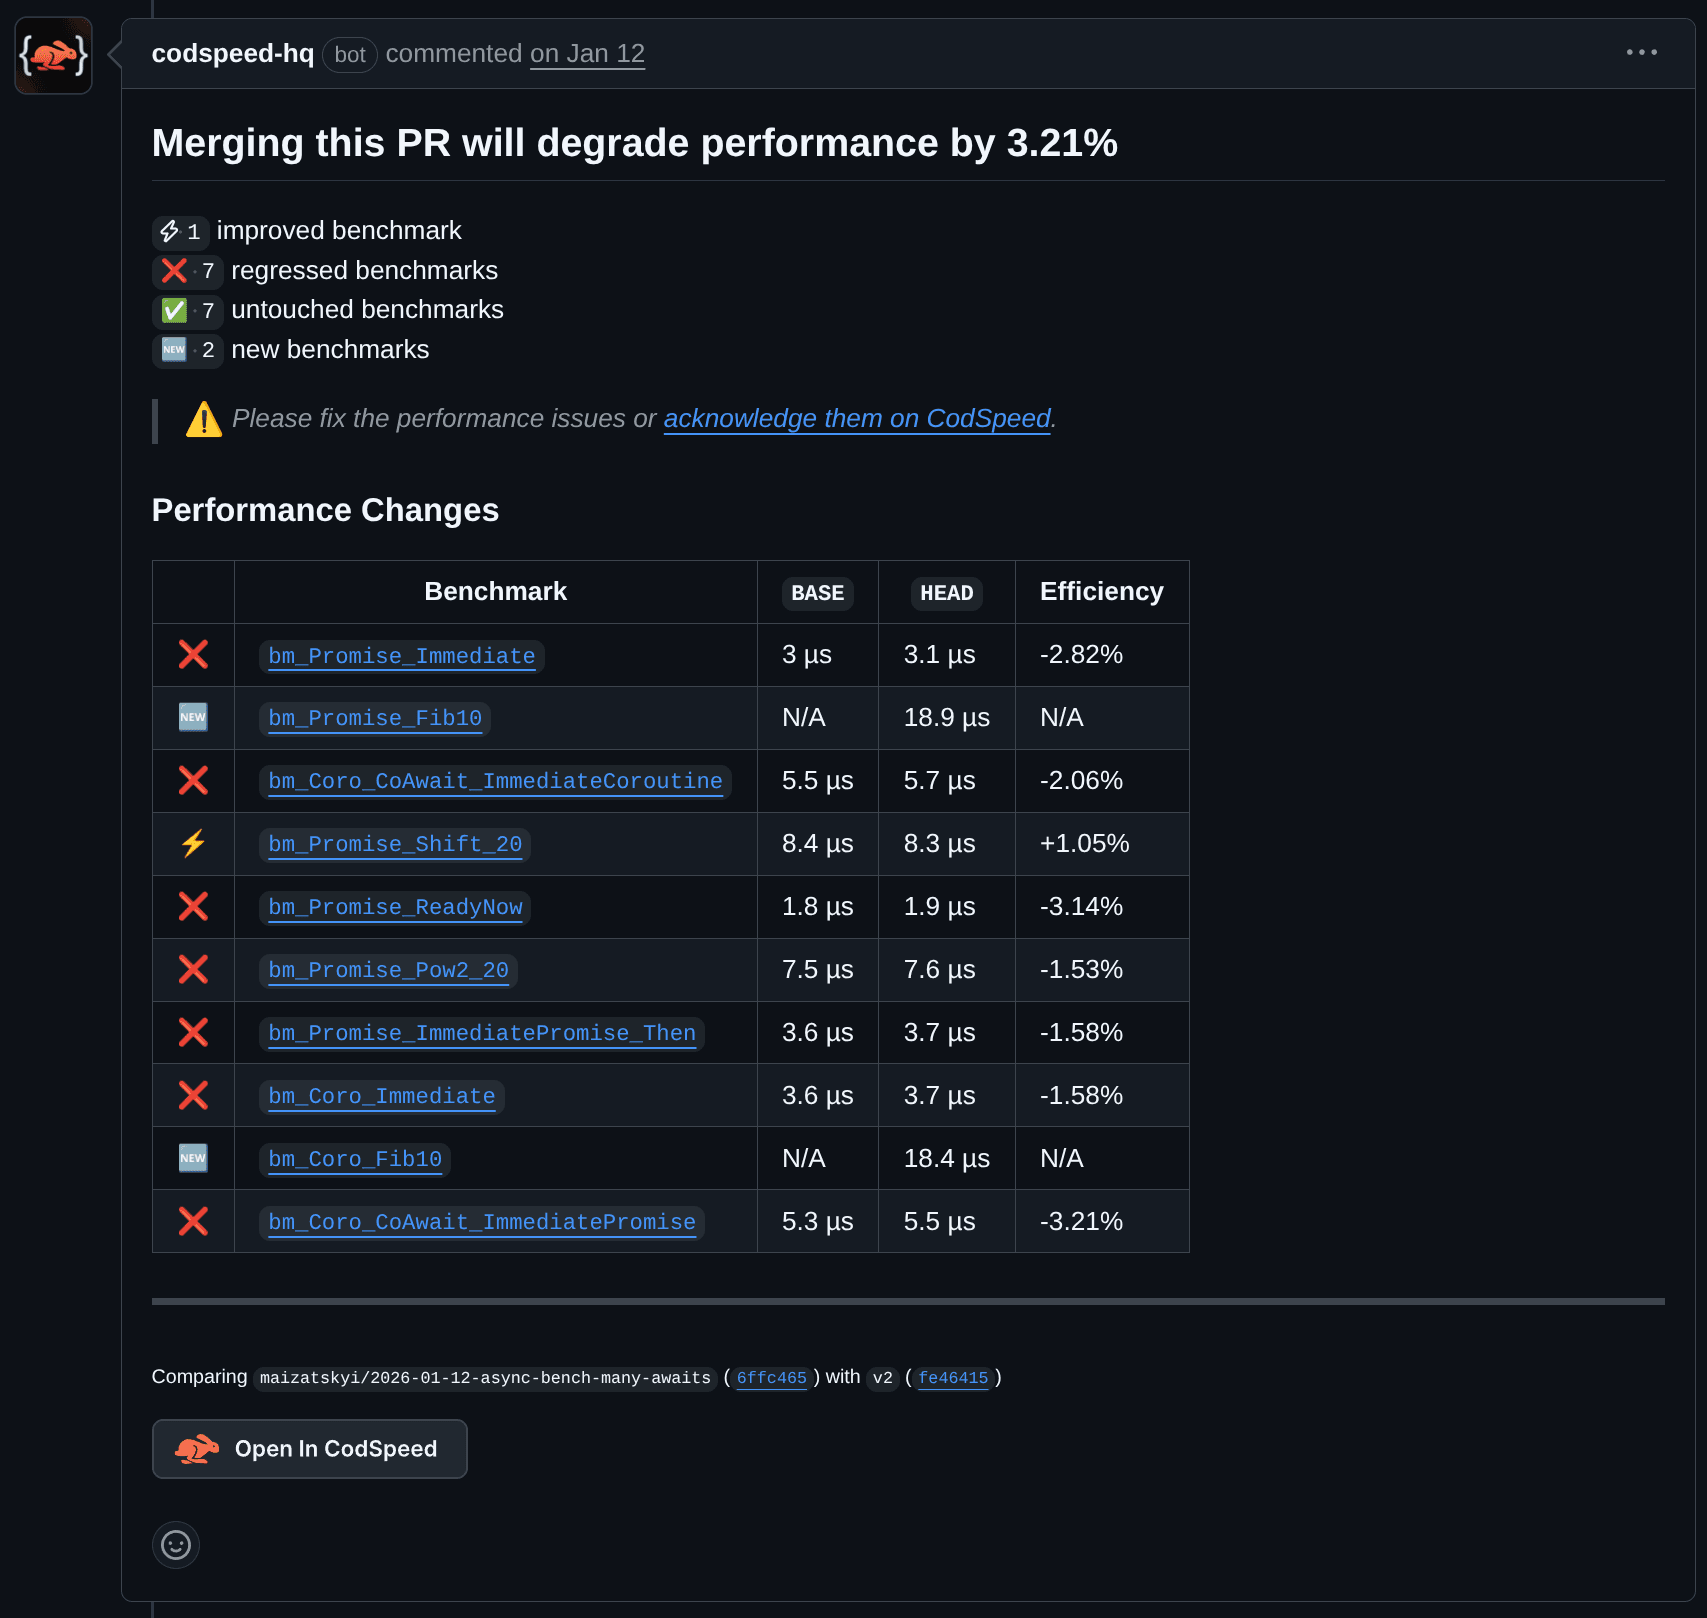Screen dimensions: 1707x1618
Task: Click the rabbit icon in Open In CodSpeed
Action: [197, 1449]
